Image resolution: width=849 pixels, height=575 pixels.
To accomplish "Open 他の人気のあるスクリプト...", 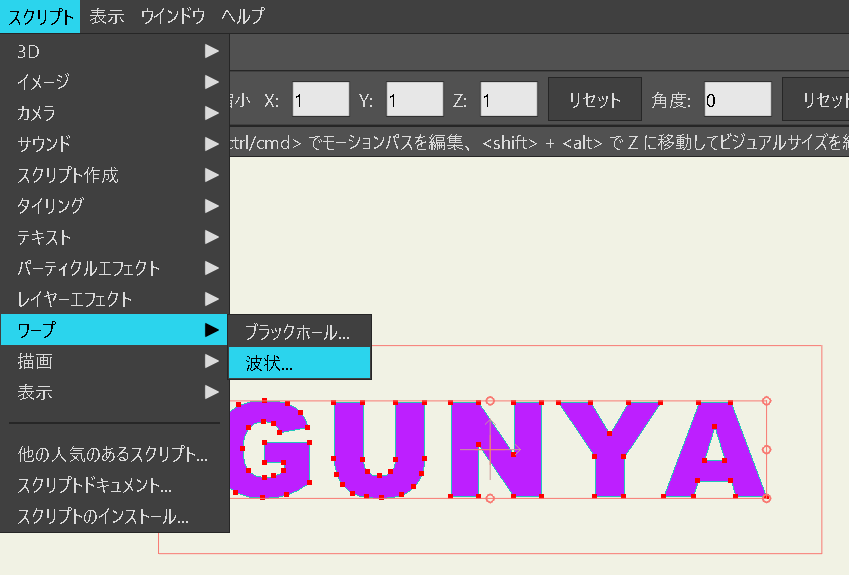I will [113, 455].
